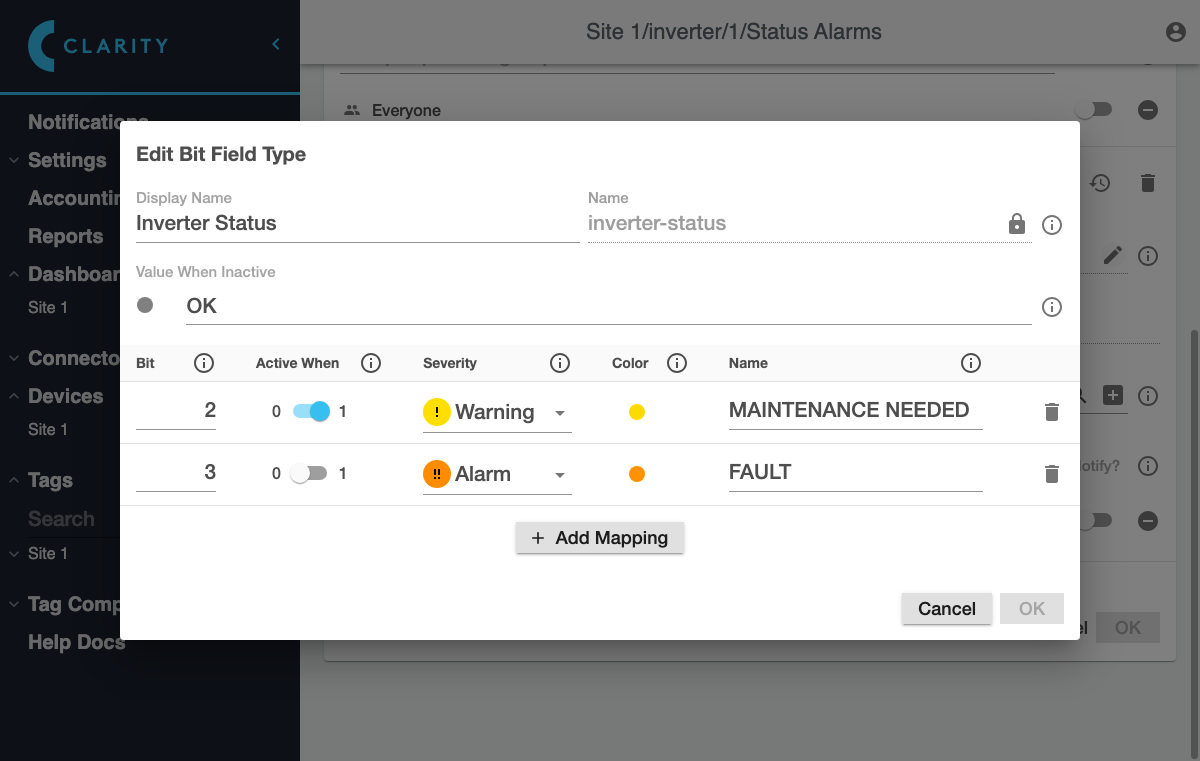The width and height of the screenshot is (1200, 761).
Task: Delete the FAULT mapping row
Action: click(1051, 474)
